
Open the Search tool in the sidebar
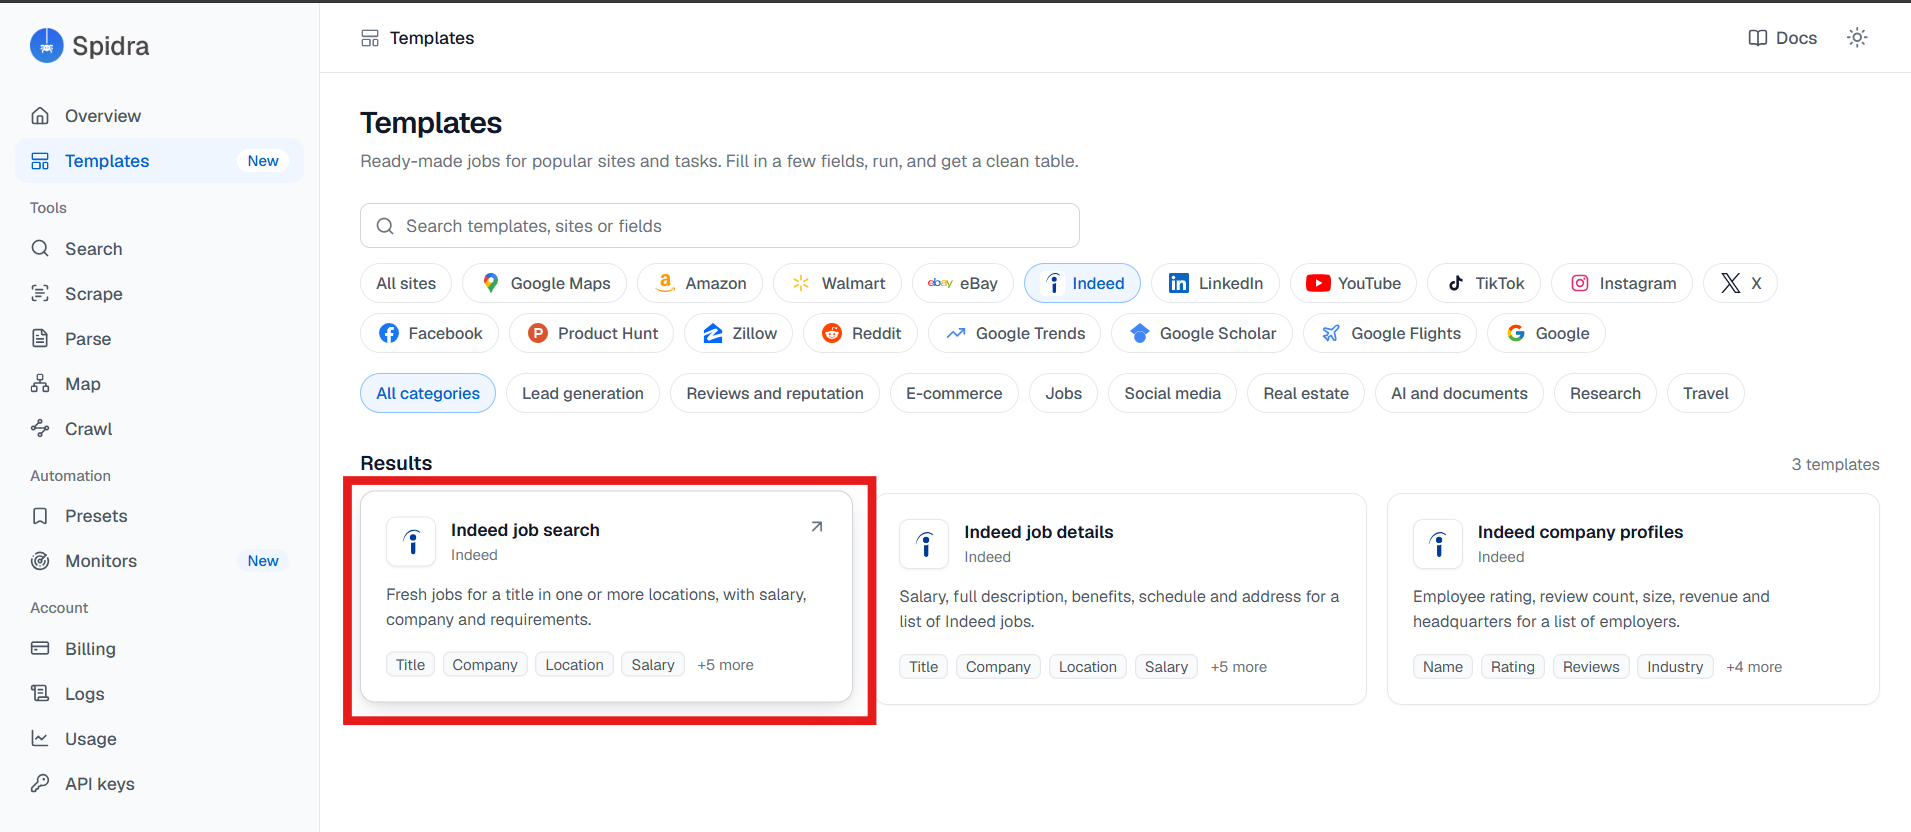coord(160,249)
